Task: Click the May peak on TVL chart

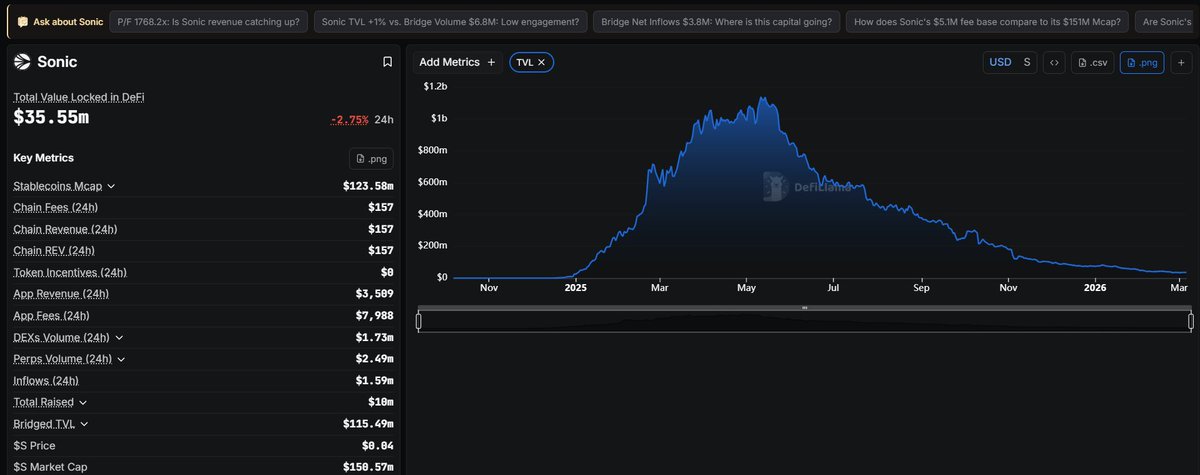Action: pos(763,98)
